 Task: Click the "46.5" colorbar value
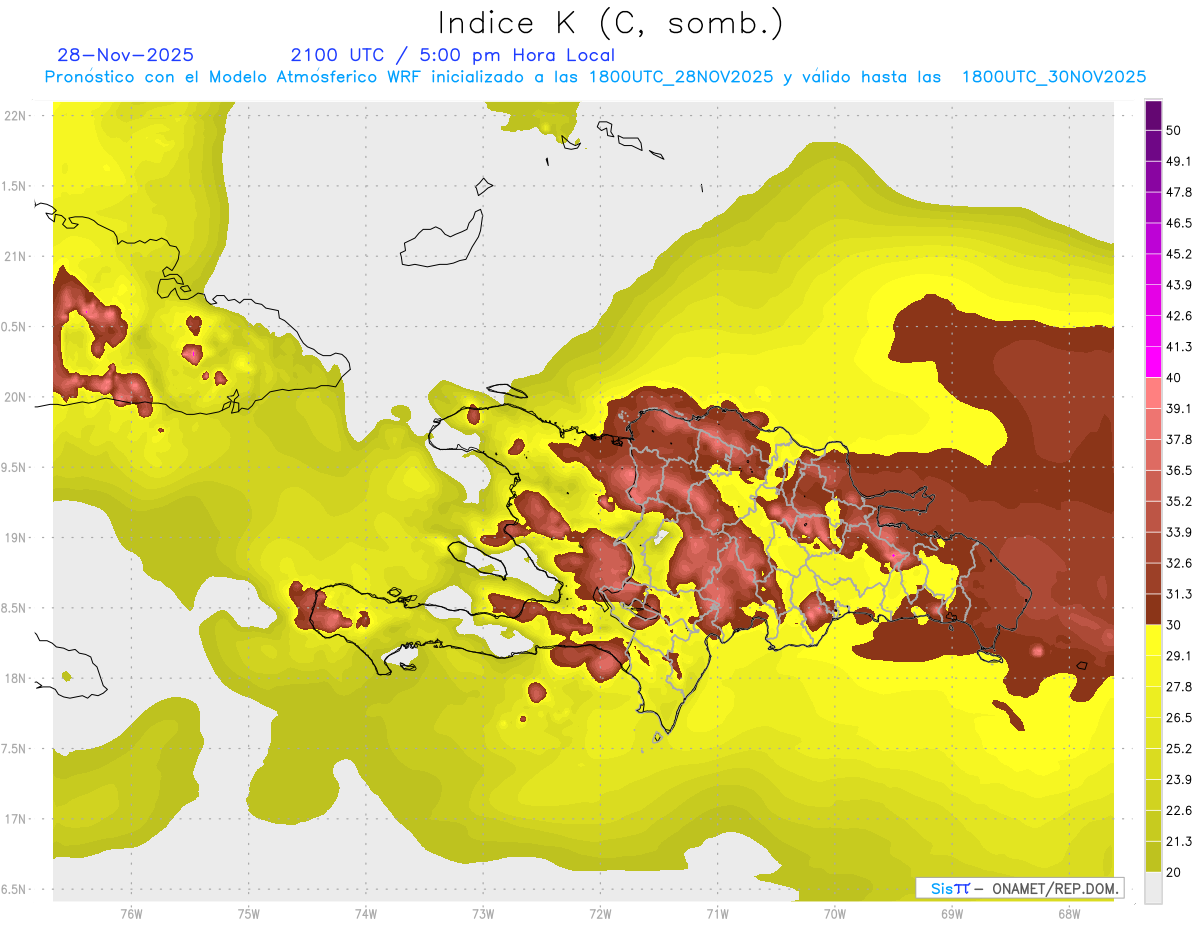pos(1179,223)
